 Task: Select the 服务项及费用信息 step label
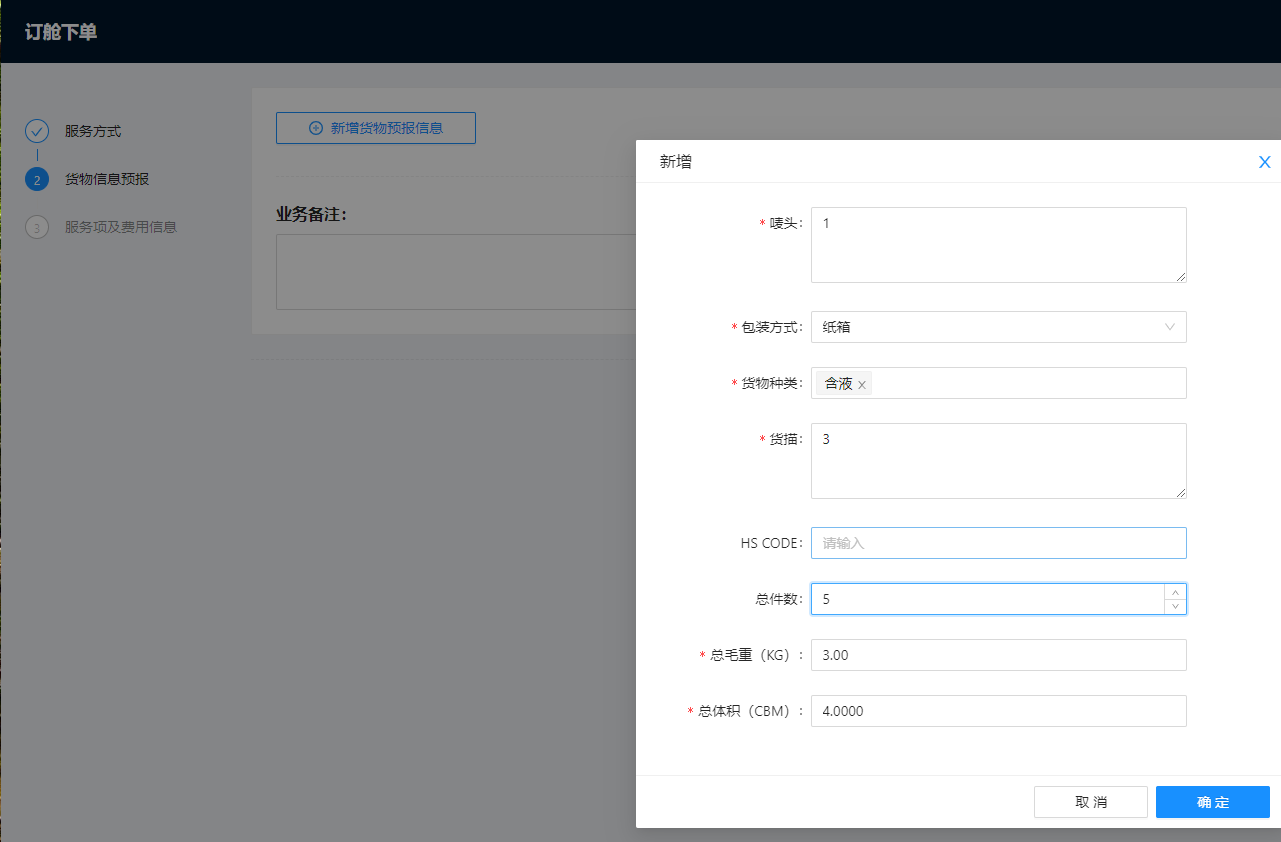[120, 227]
